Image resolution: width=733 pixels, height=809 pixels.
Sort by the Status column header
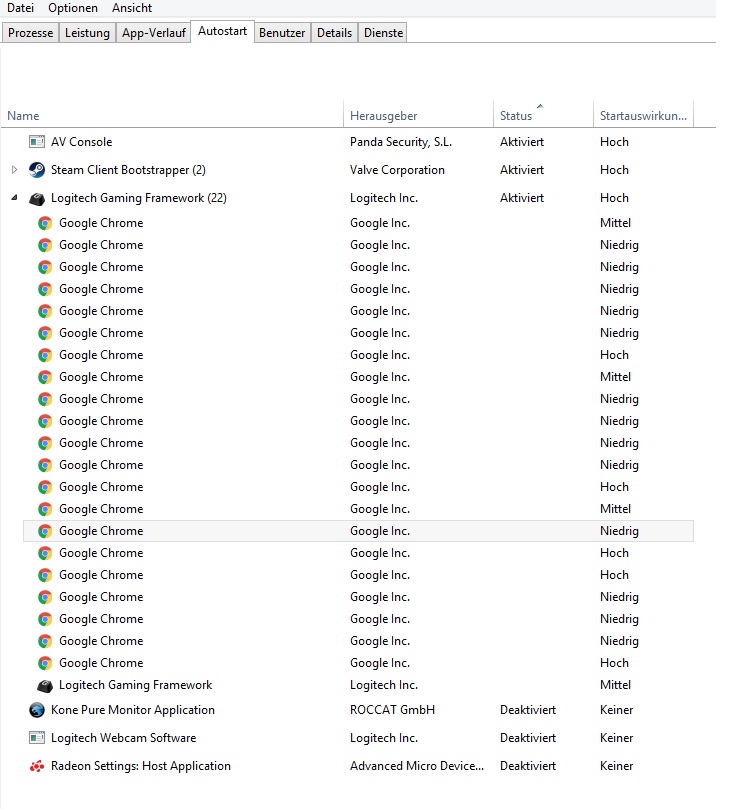(543, 116)
